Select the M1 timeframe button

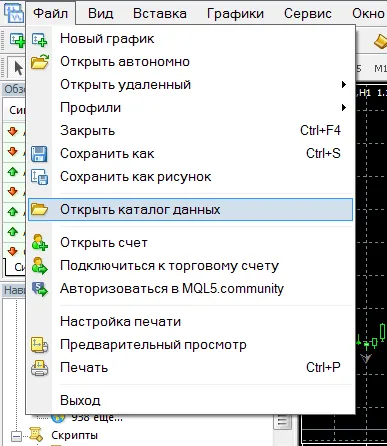click(x=380, y=69)
